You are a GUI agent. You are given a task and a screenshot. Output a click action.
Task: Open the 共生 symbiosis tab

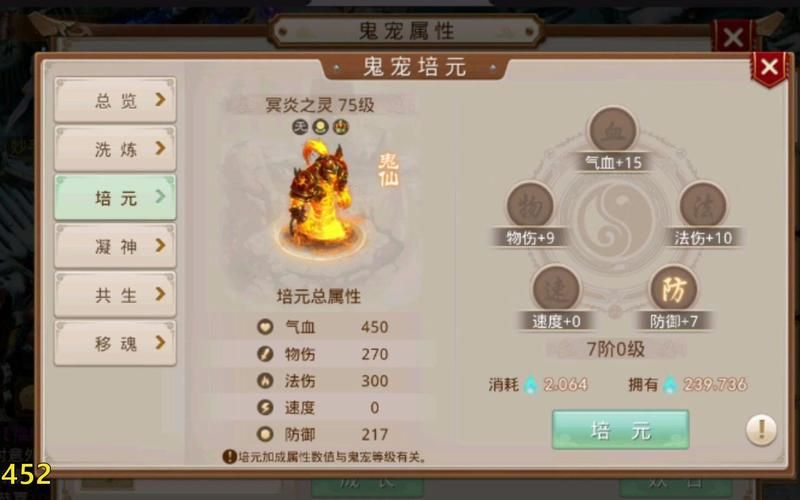pos(115,294)
